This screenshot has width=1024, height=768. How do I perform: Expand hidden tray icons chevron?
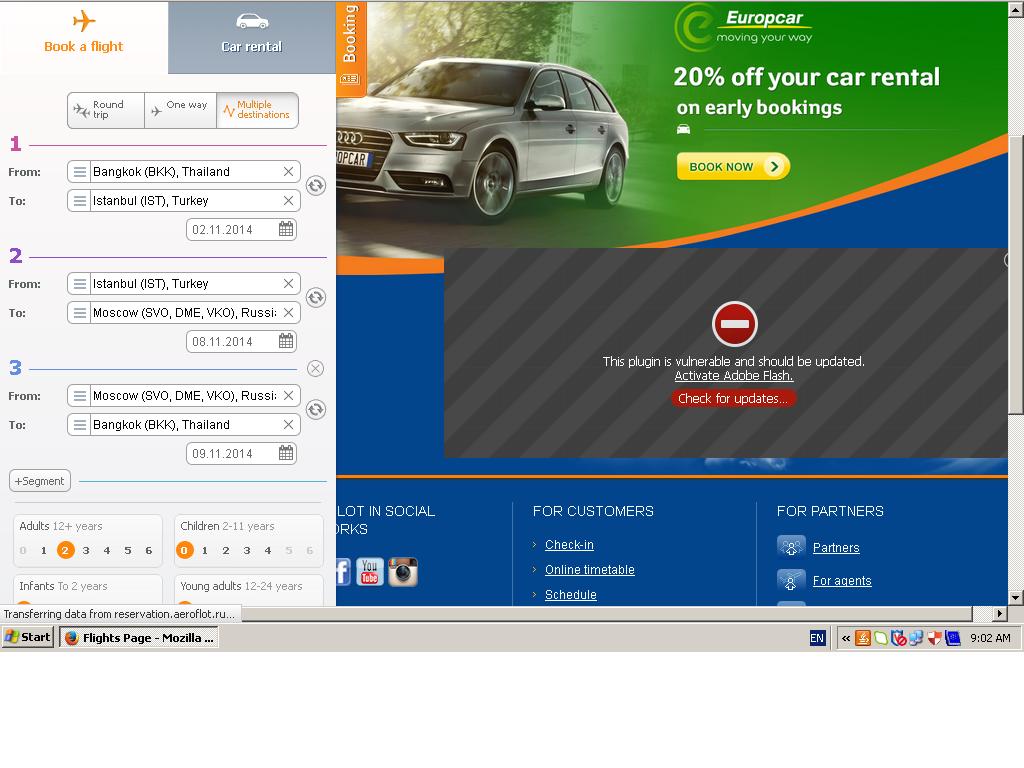[846, 638]
